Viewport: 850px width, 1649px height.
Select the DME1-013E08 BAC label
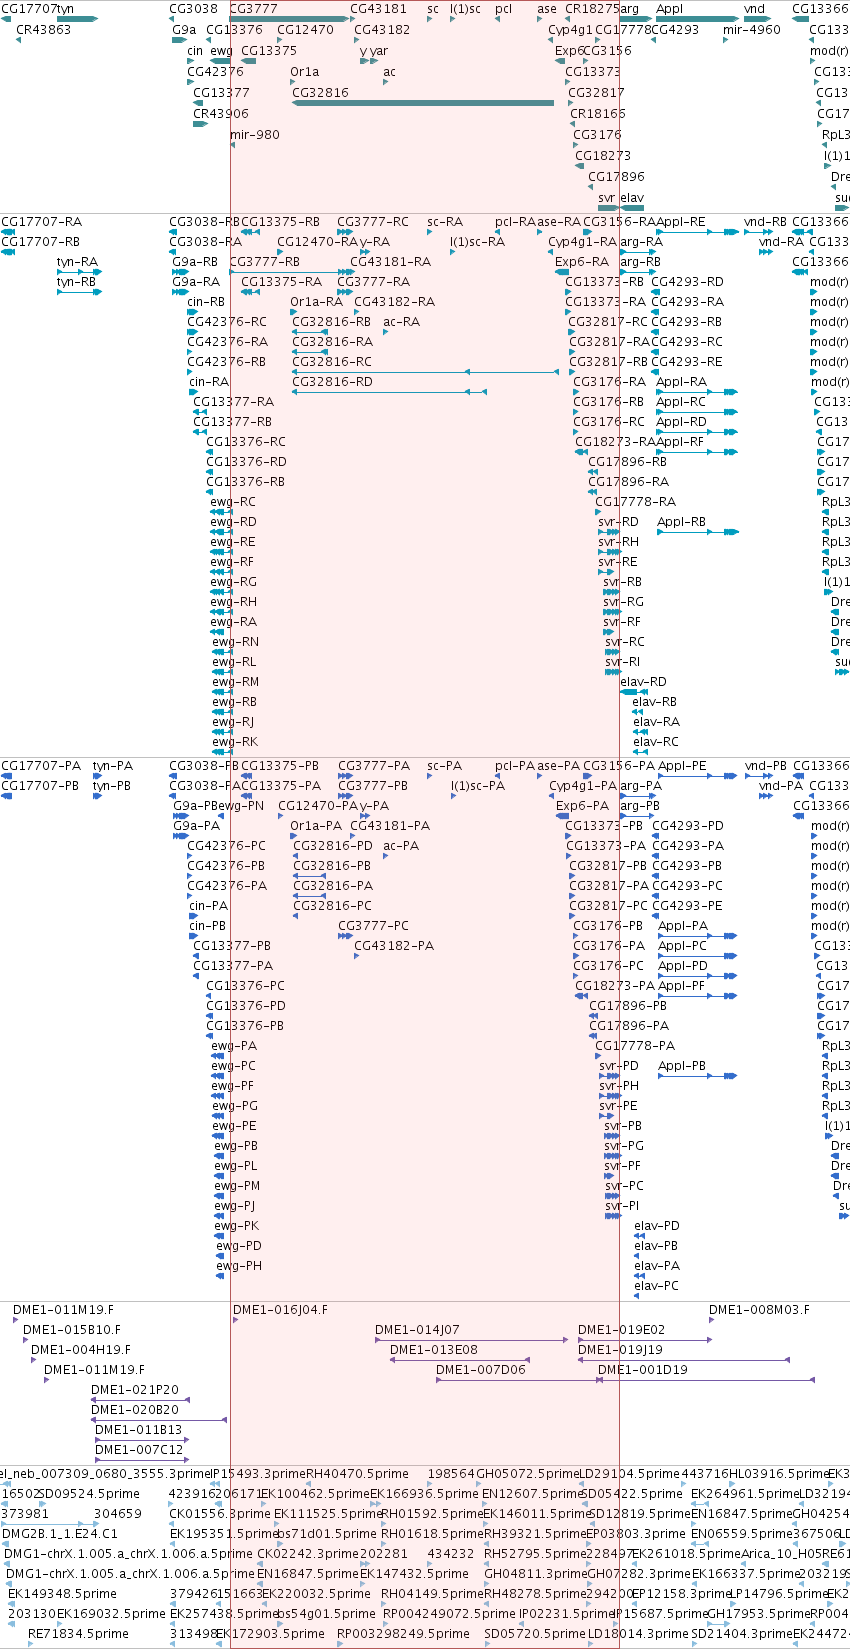(434, 1350)
